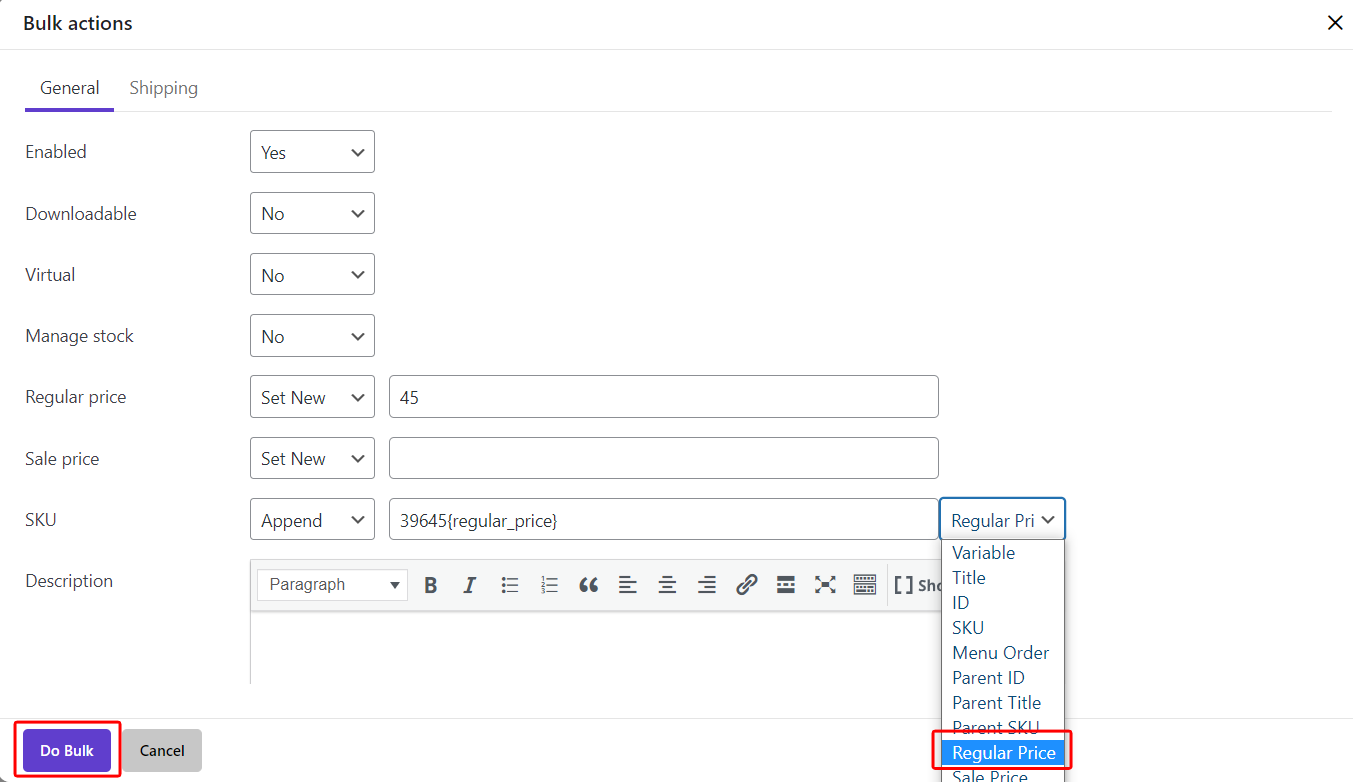1353x782 pixels.
Task: Toggle the editor toolbar keyboard icon
Action: tap(865, 585)
